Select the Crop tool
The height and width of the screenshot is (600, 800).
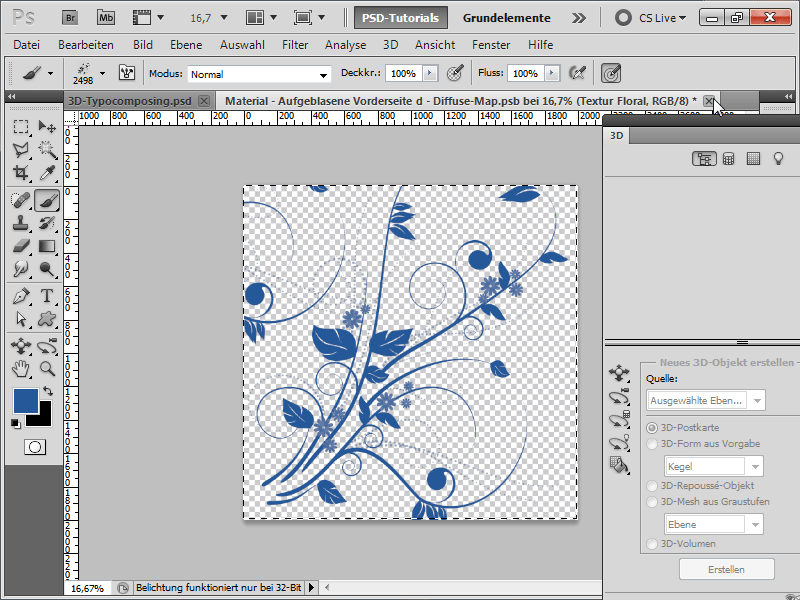(x=21, y=172)
